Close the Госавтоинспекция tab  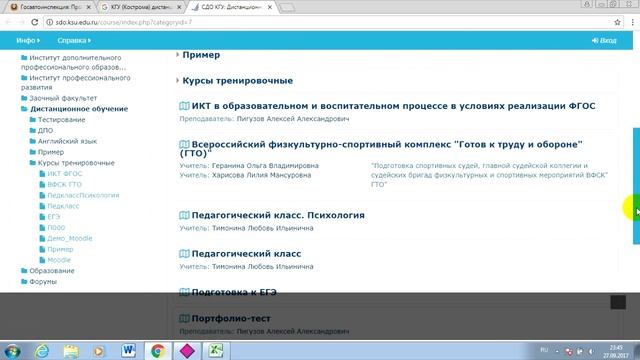[89, 7]
